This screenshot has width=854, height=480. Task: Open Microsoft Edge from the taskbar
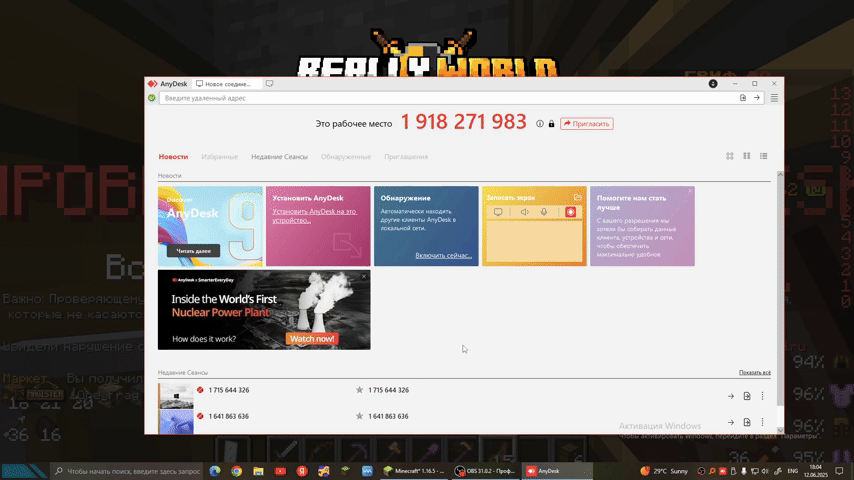coord(215,471)
